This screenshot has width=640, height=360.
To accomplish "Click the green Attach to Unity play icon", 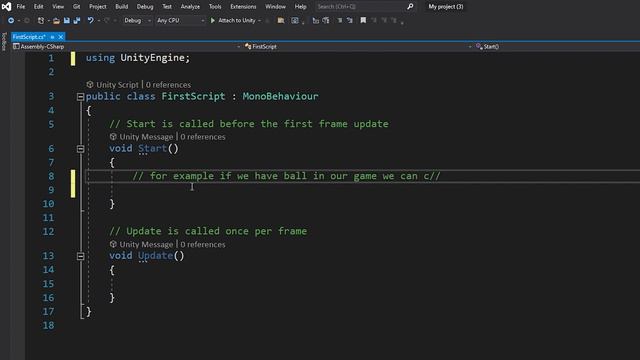I will pos(213,20).
